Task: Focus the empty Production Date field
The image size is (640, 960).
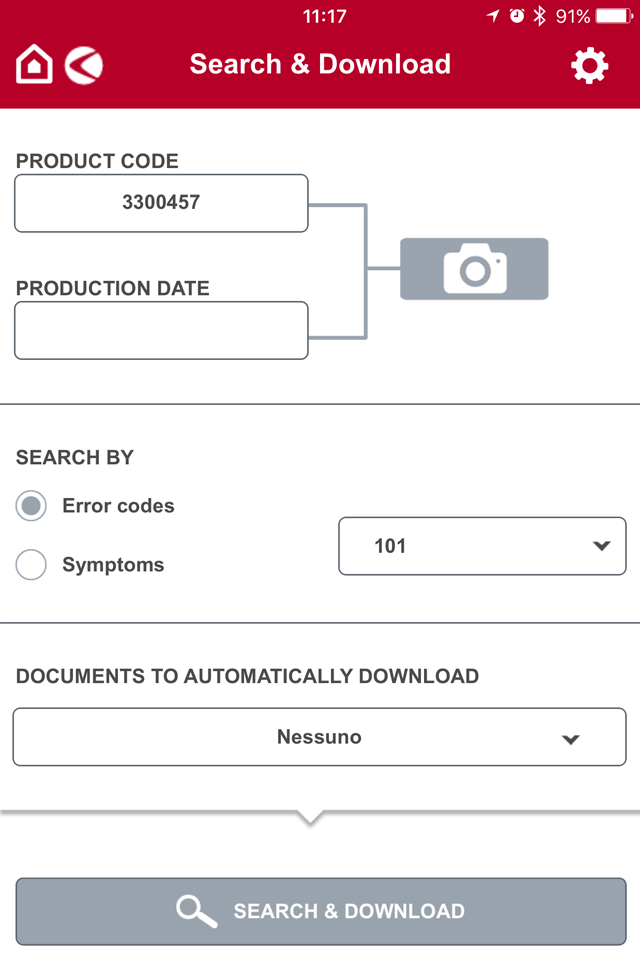Action: [162, 331]
